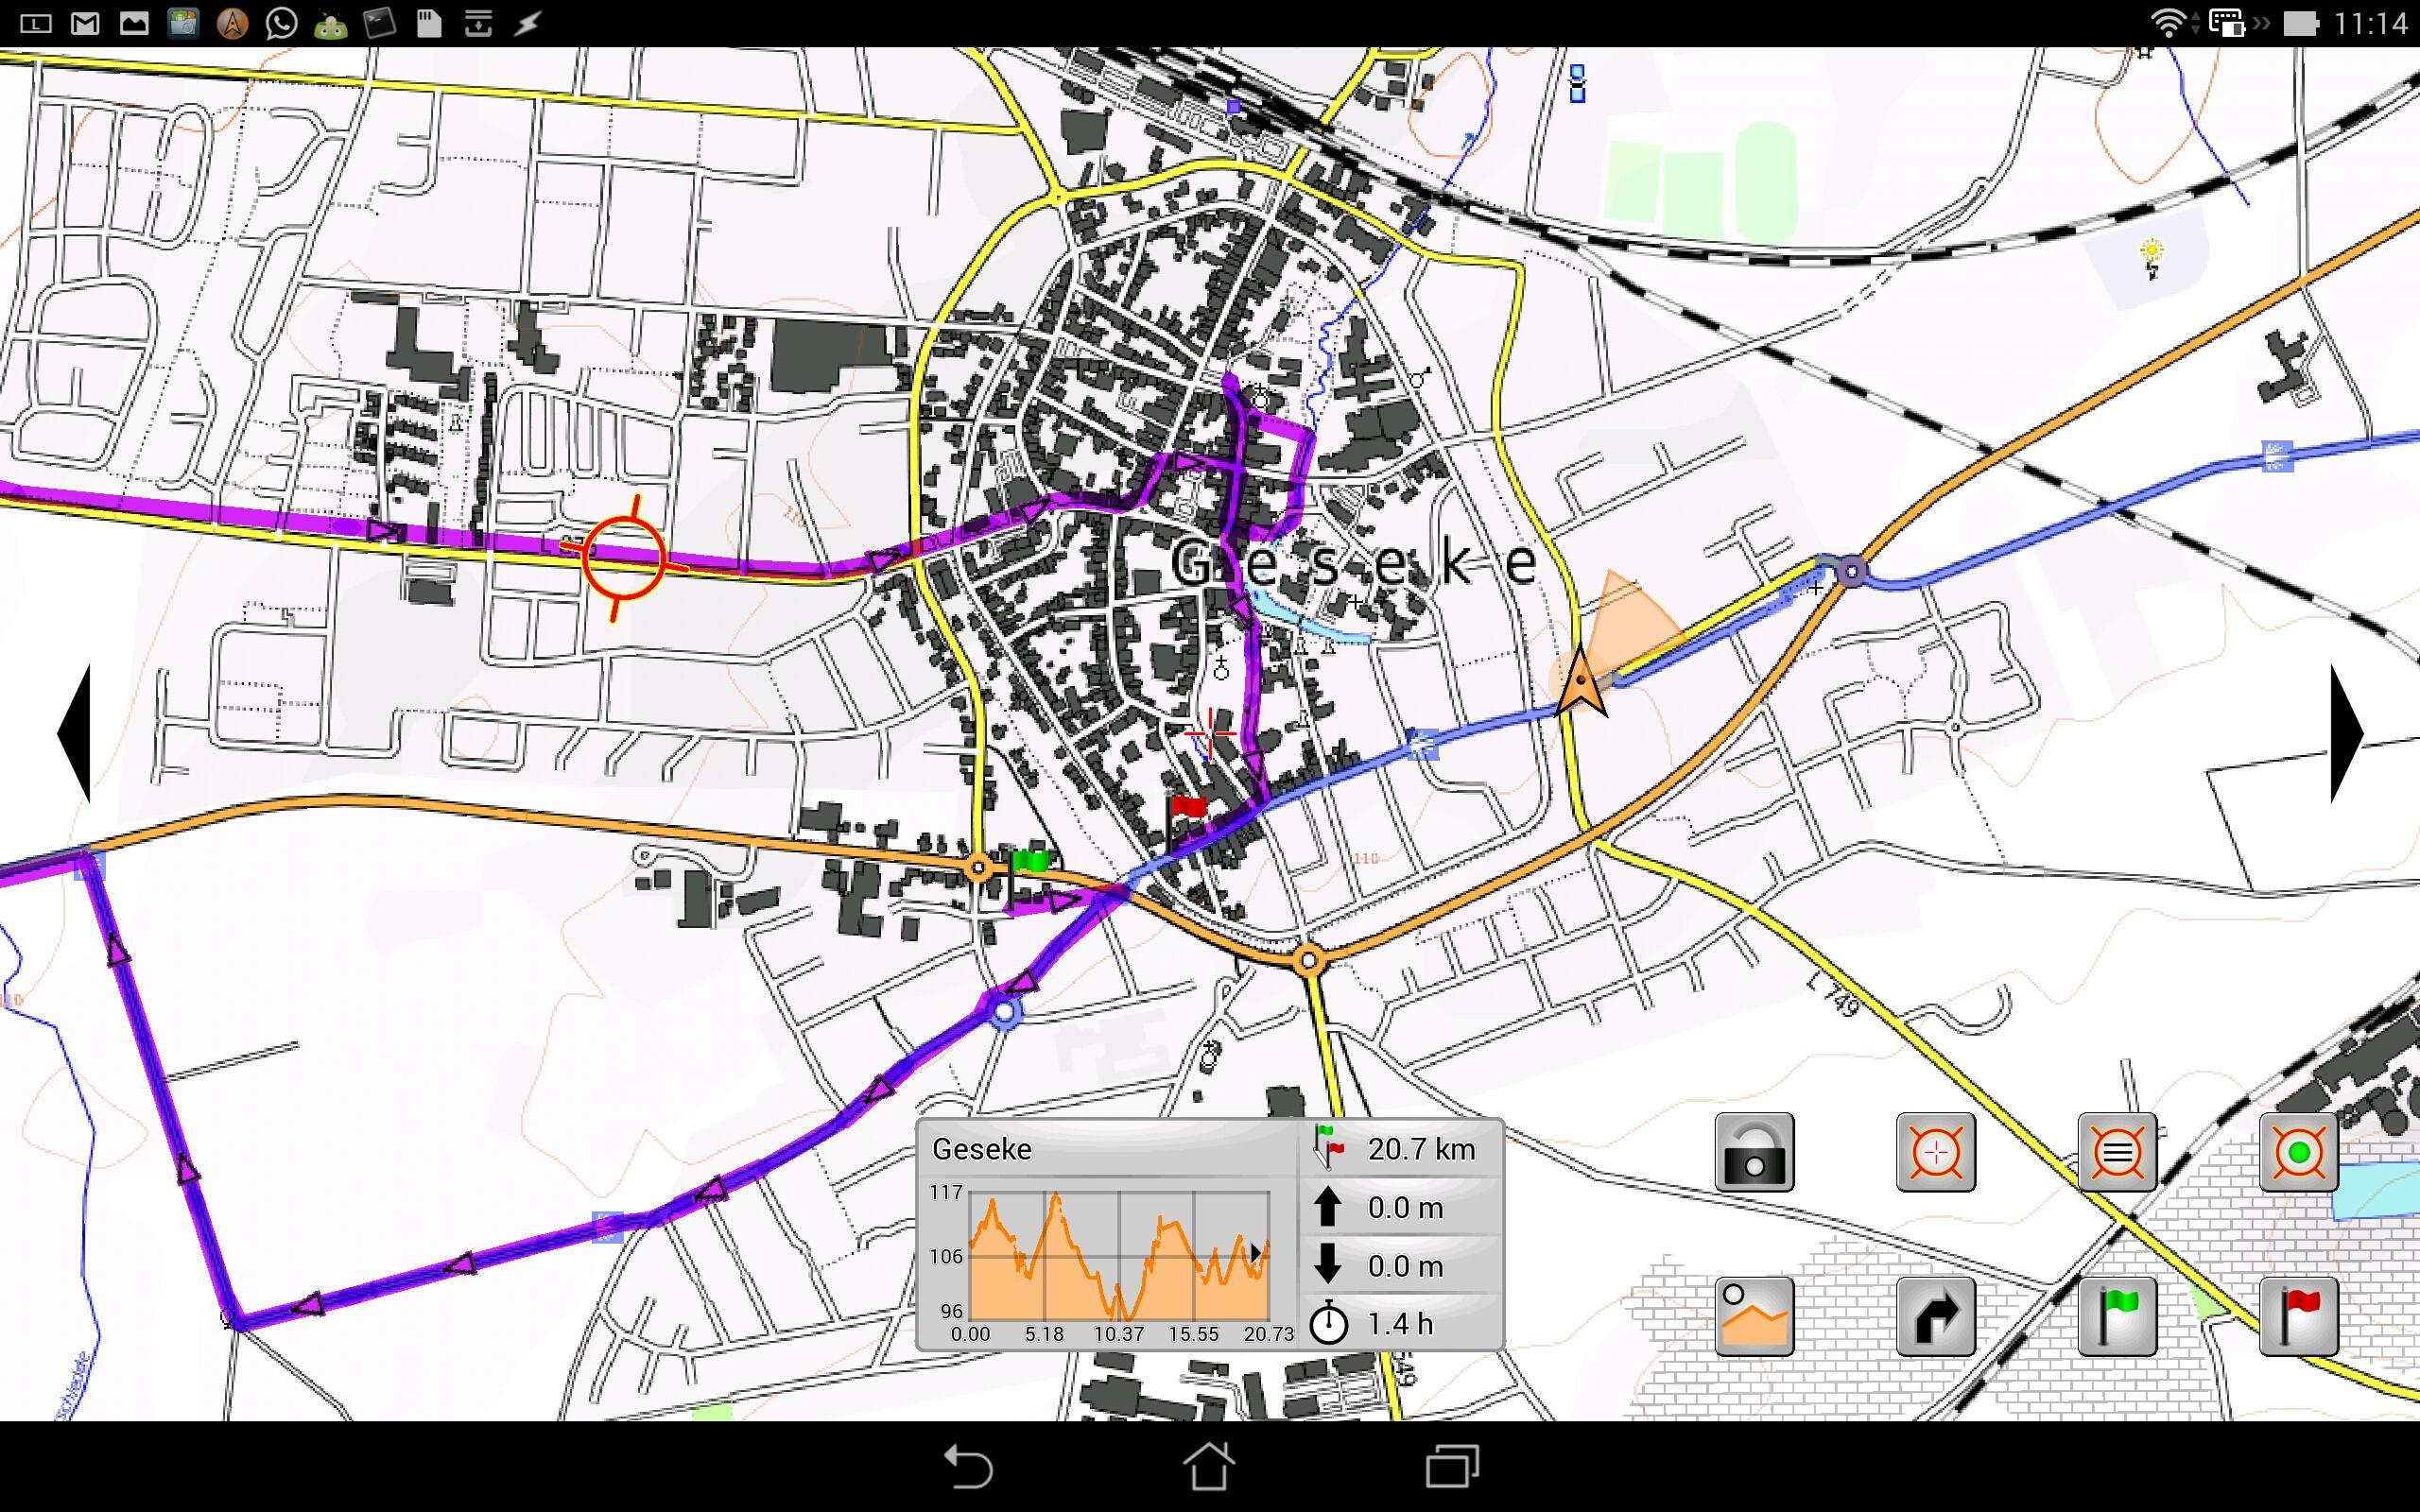
Task: Tap the Geseke track title
Action: [981, 1148]
